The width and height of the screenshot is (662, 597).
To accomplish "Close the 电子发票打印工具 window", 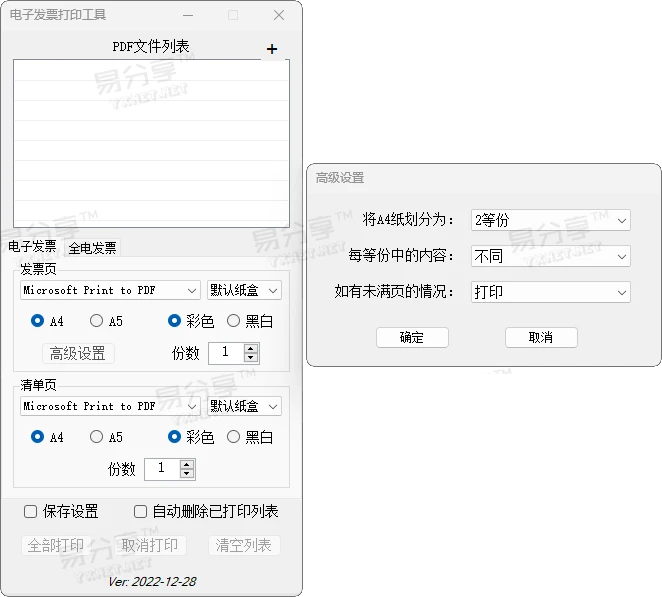I will tap(279, 15).
